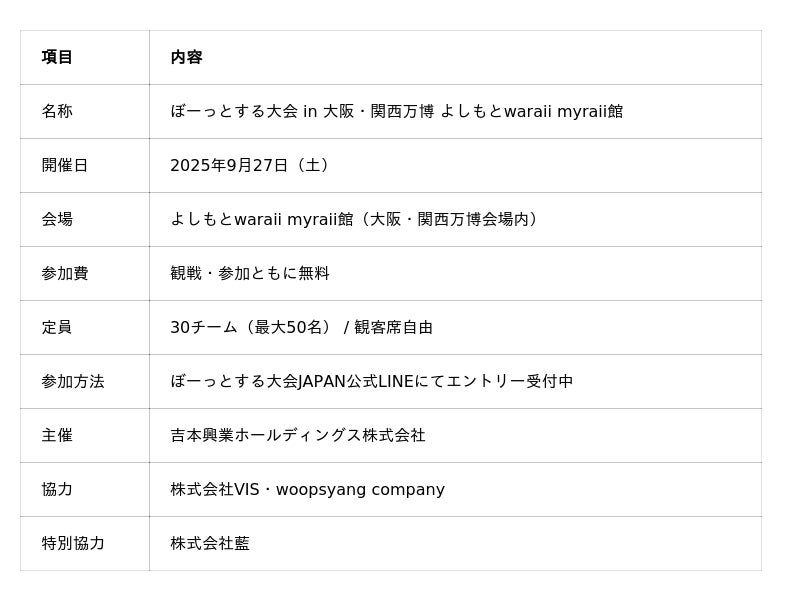Select the 名称 row label
Viewport: 800px width, 601px height.
pos(57,112)
